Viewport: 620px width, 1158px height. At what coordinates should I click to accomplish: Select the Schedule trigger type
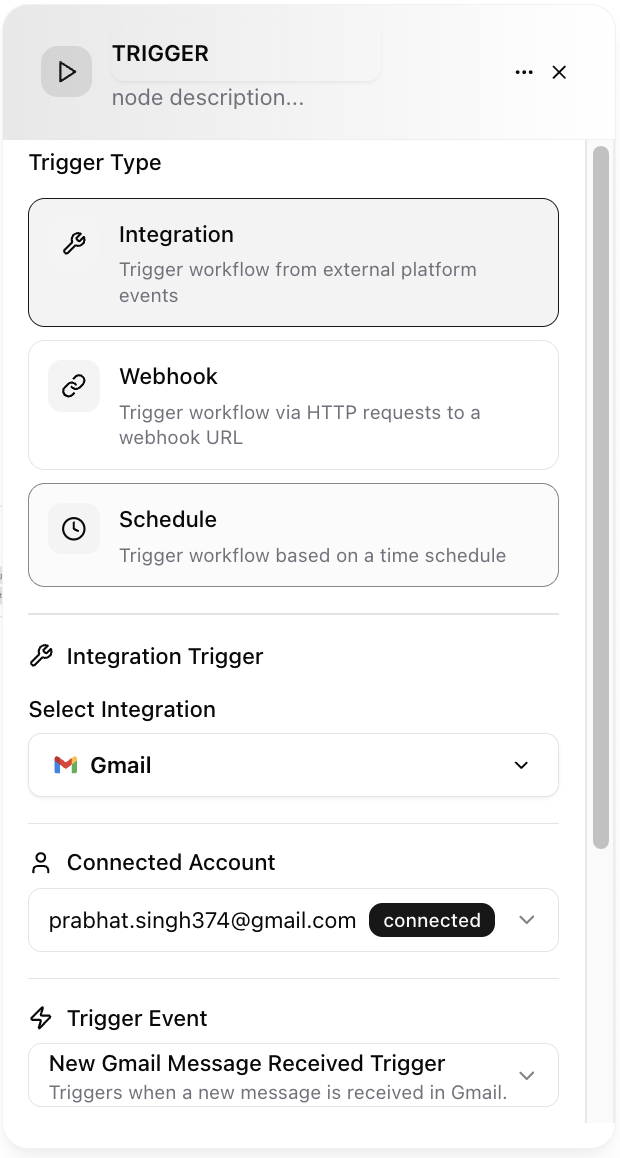[293, 535]
